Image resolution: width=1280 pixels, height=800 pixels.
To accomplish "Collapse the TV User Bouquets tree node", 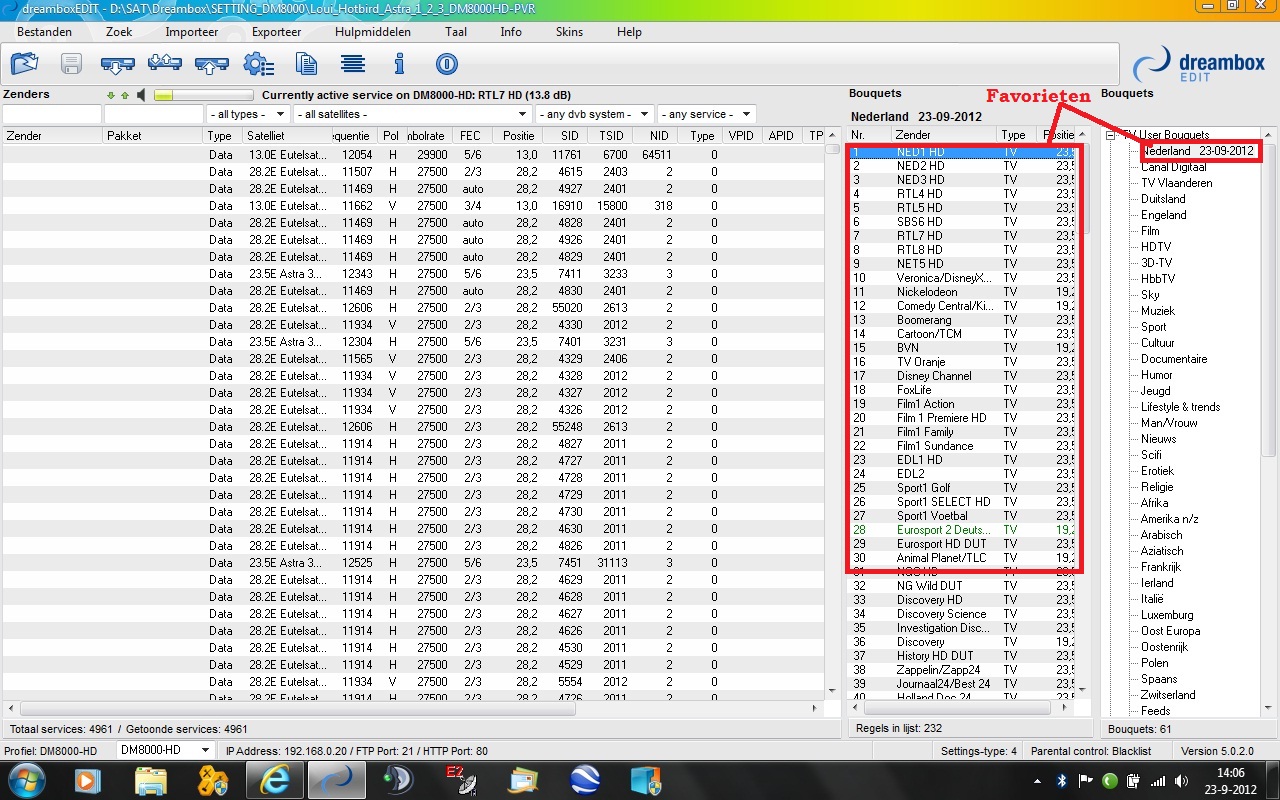I will pyautogui.click(x=1111, y=135).
